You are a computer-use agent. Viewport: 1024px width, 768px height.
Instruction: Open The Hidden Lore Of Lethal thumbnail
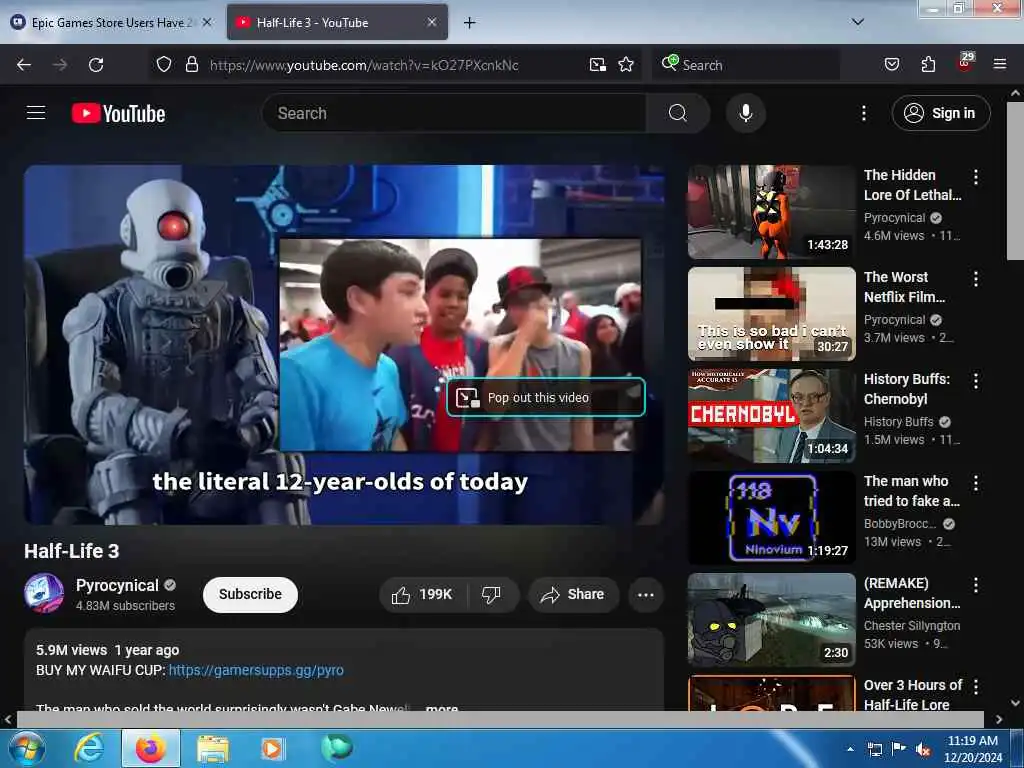tap(771, 212)
